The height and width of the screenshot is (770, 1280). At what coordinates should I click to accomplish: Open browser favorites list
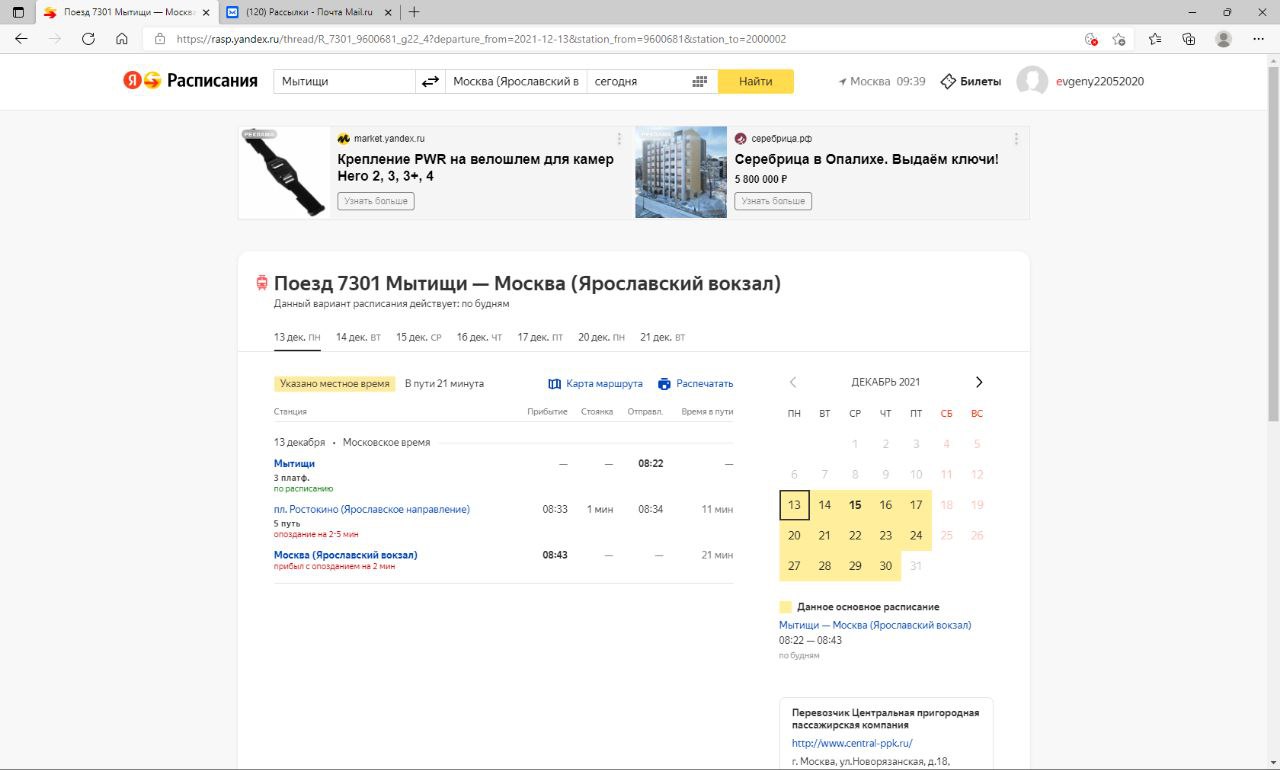[1155, 39]
